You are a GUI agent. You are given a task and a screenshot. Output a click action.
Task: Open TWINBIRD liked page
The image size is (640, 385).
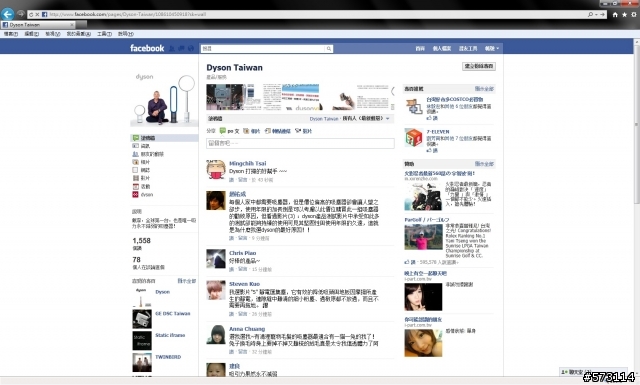click(168, 357)
